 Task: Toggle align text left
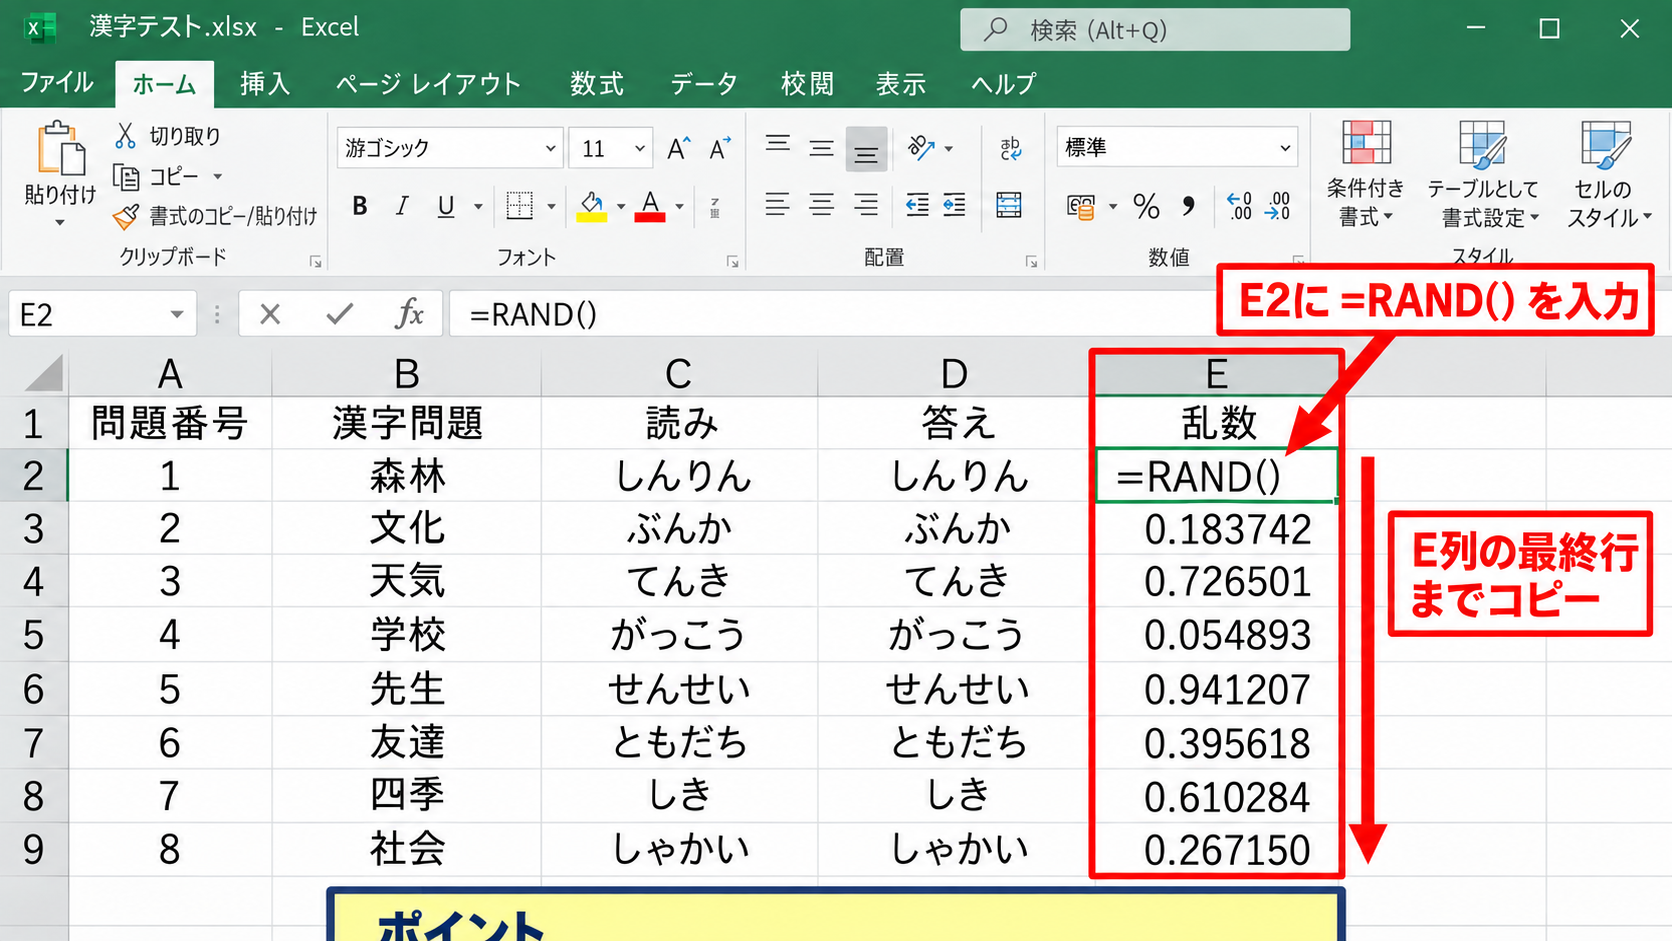778,206
